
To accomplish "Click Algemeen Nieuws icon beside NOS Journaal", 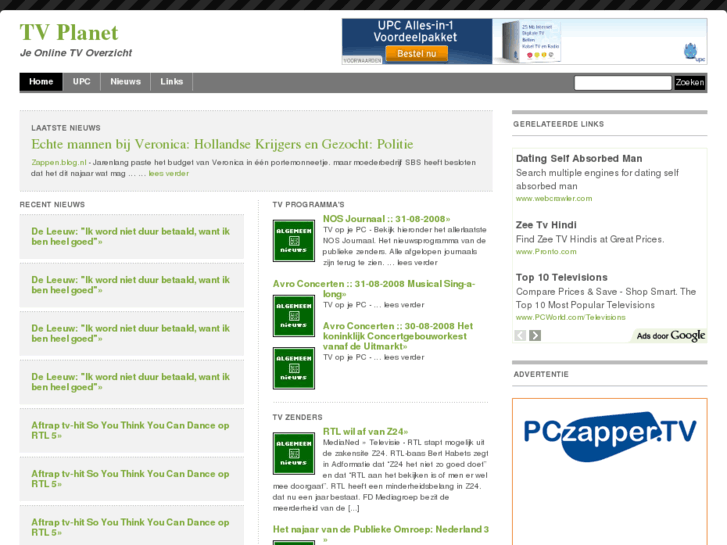I will pyautogui.click(x=293, y=241).
